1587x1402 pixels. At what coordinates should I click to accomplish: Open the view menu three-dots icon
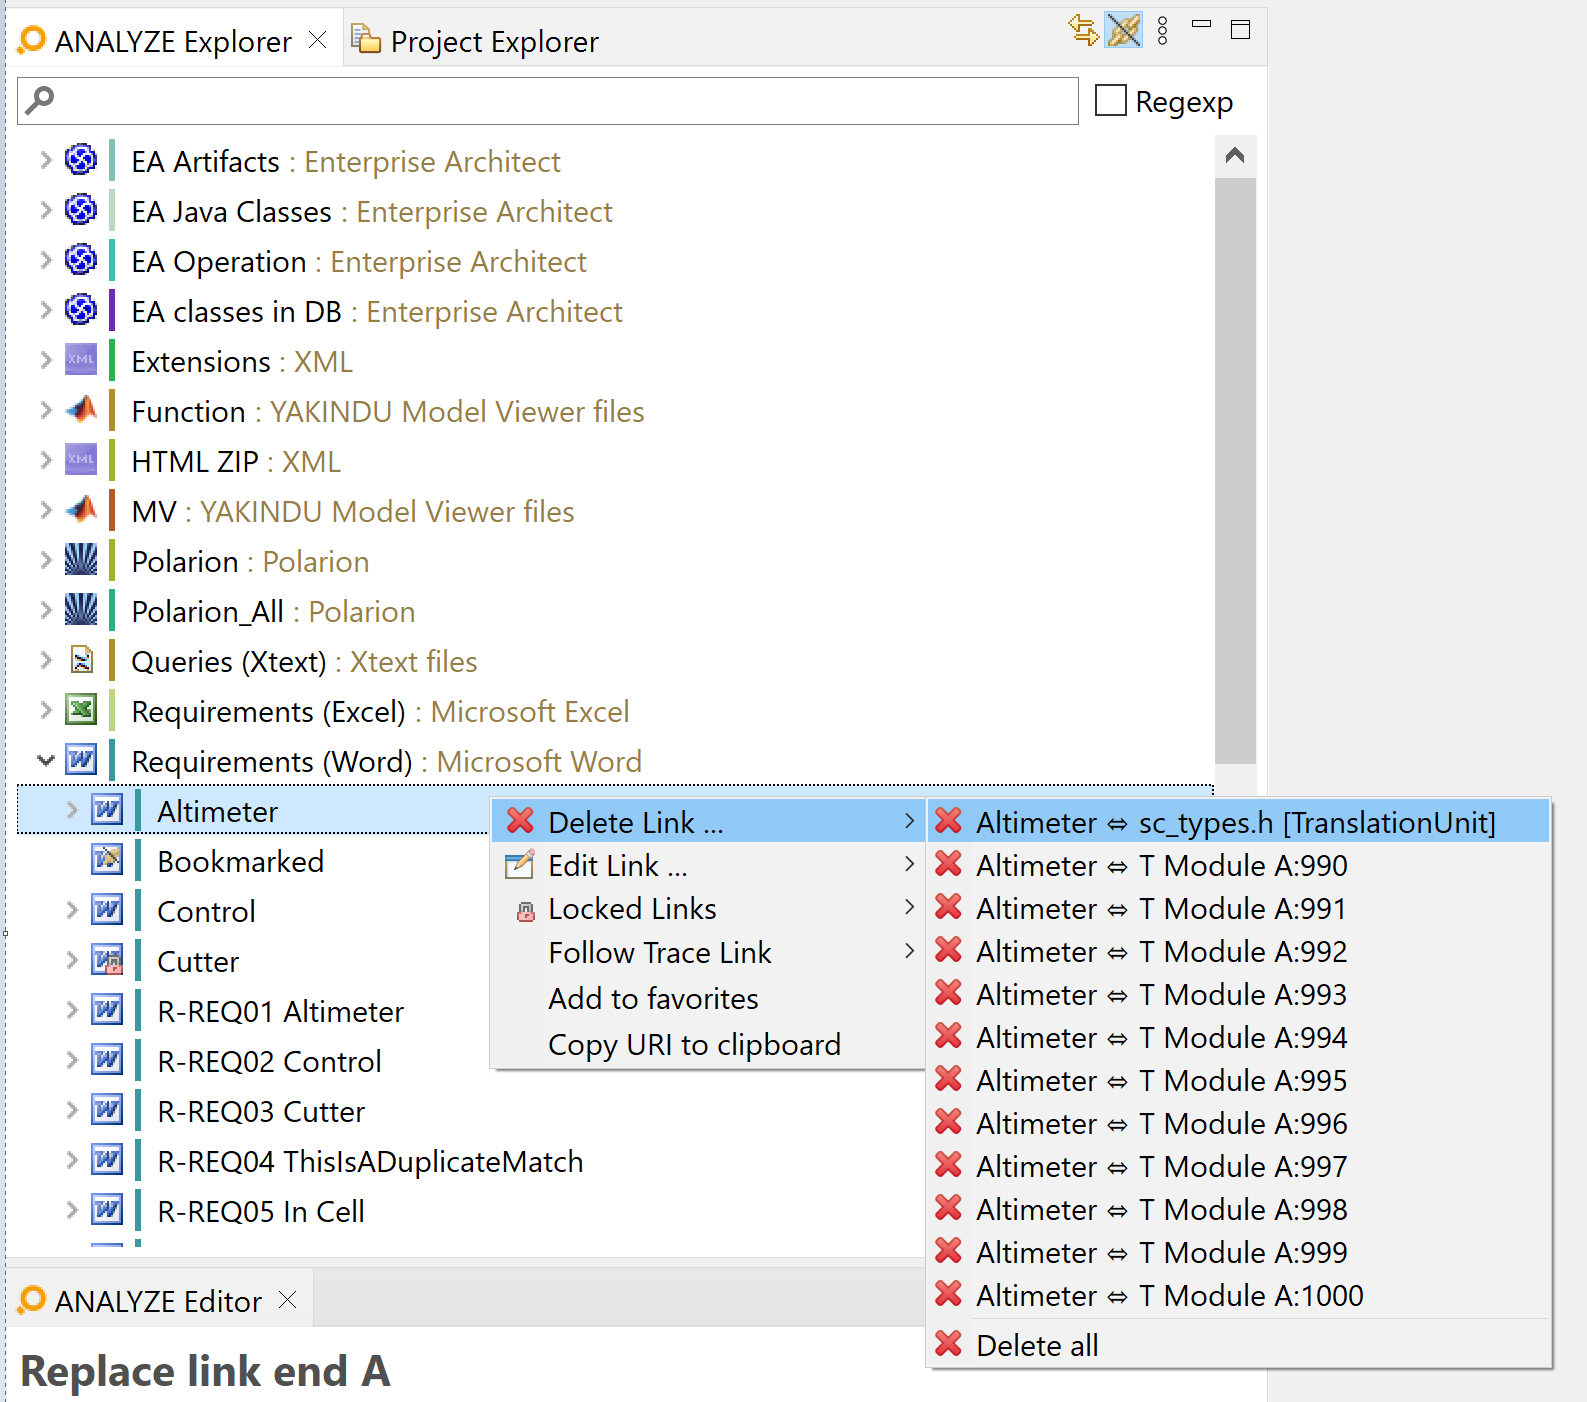click(1162, 31)
